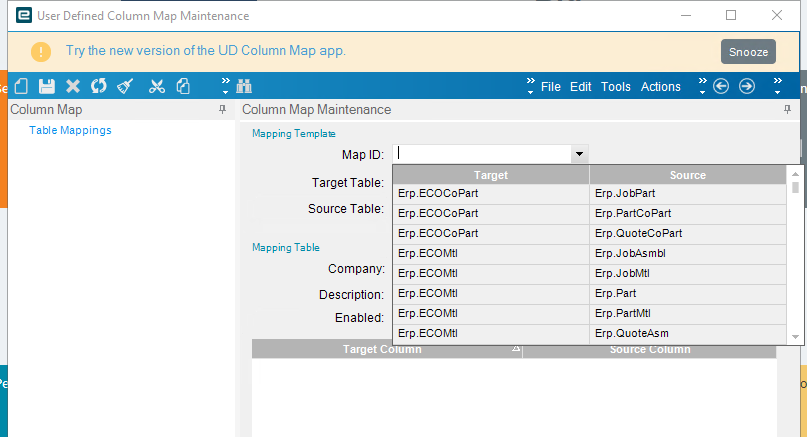Click the Delete X toolbar icon
The width and height of the screenshot is (807, 437).
point(73,86)
